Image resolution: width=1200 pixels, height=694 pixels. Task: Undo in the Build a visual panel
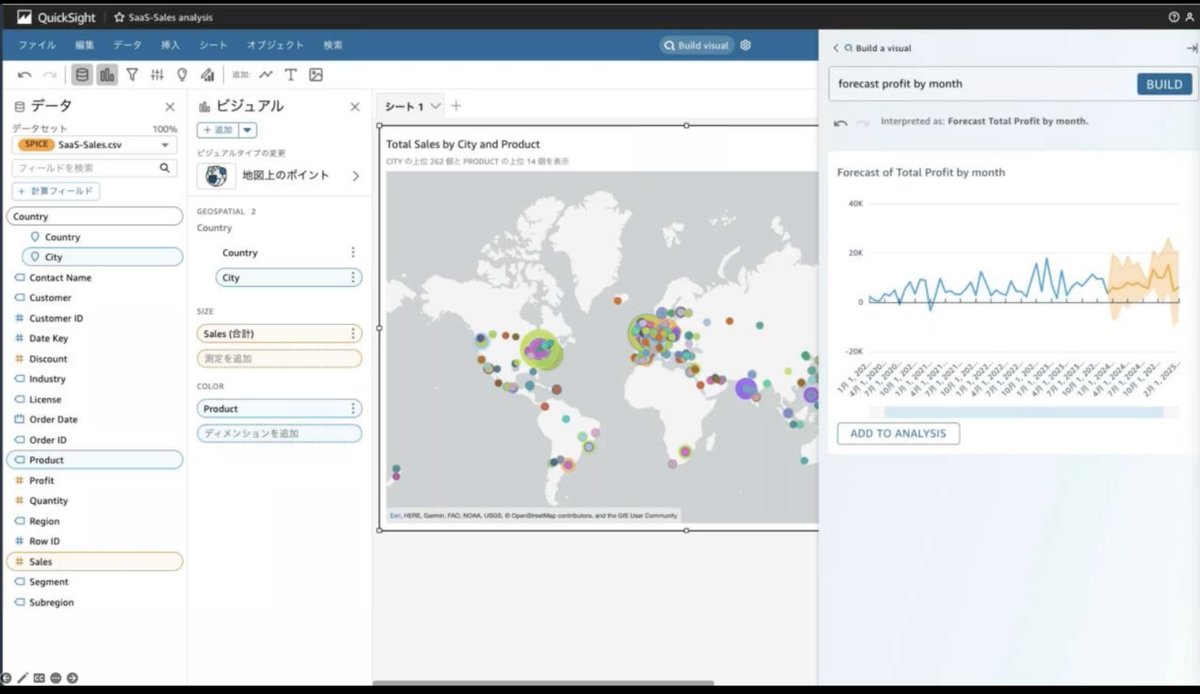click(841, 123)
